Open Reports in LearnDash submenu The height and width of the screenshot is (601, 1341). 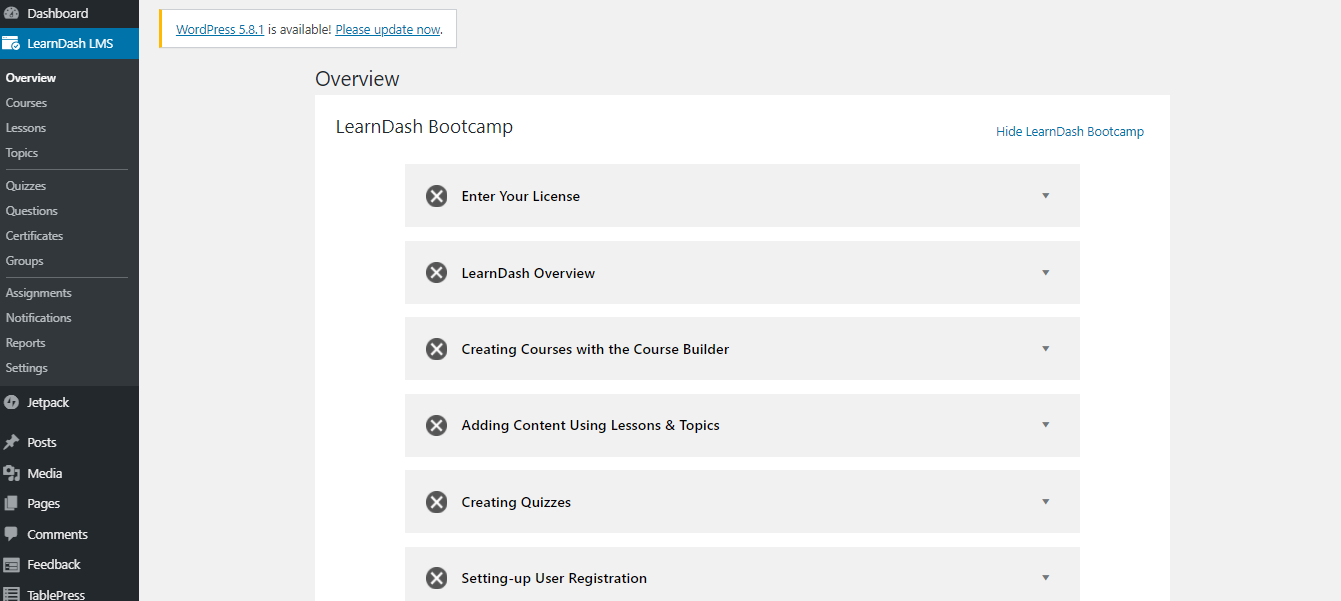[26, 343]
